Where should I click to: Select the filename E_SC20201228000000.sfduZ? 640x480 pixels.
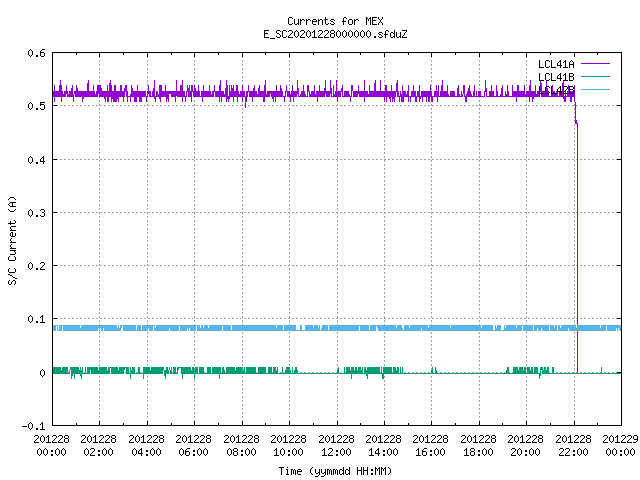(x=335, y=34)
